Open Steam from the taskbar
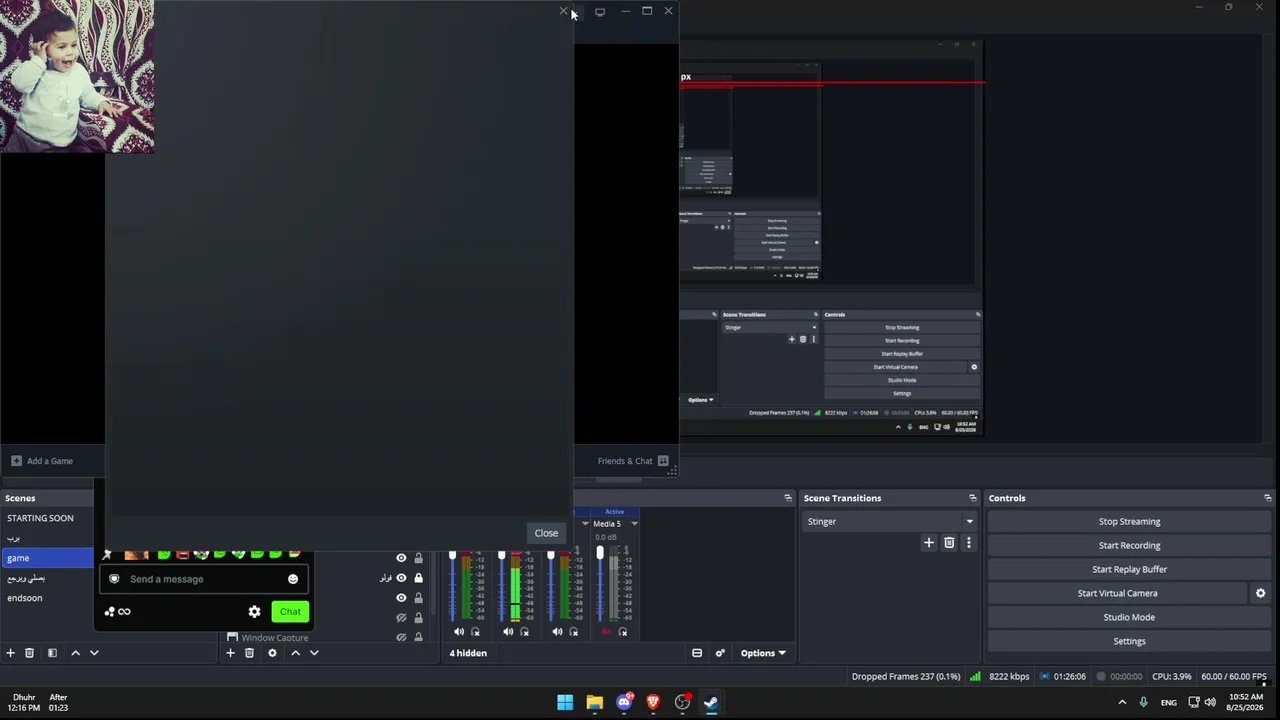 (x=711, y=702)
